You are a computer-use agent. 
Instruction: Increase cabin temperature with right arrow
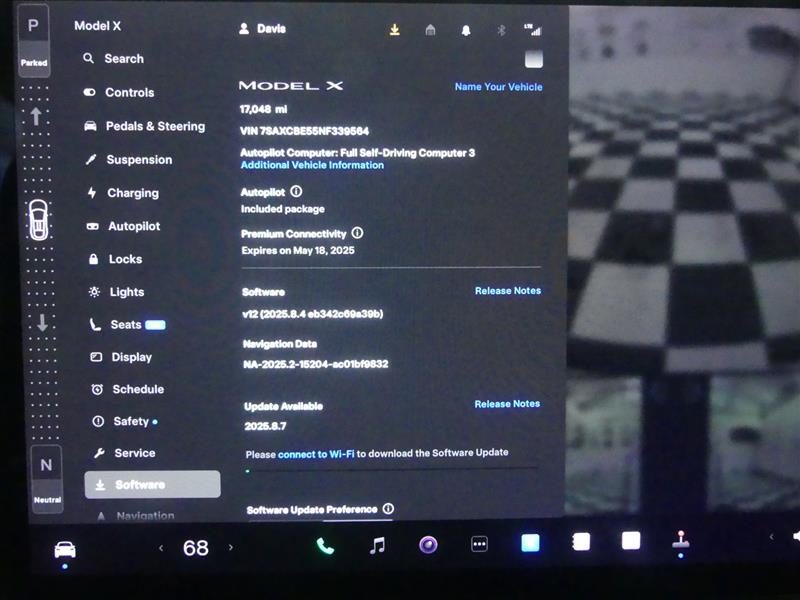tap(231, 547)
